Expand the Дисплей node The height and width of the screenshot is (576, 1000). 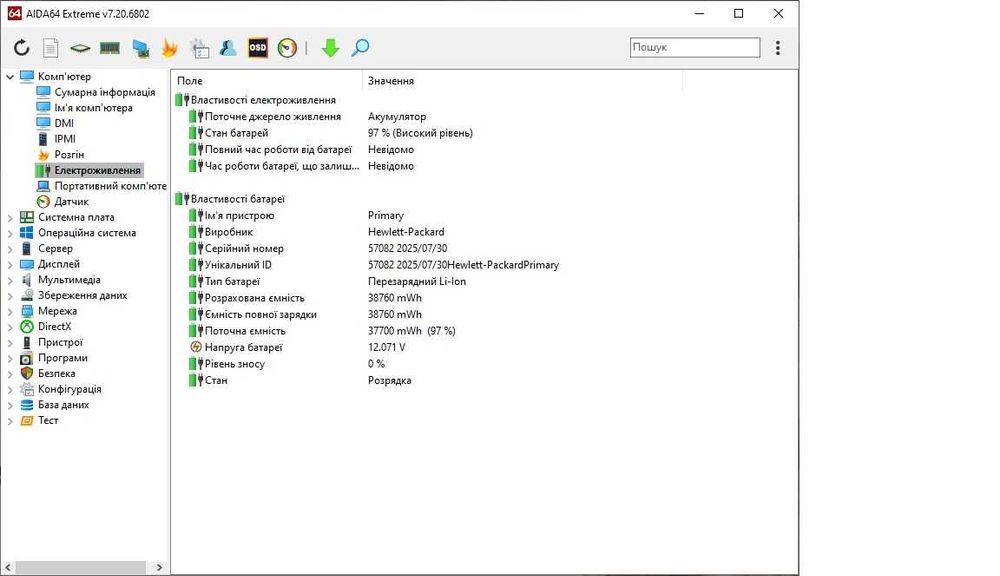coord(10,265)
